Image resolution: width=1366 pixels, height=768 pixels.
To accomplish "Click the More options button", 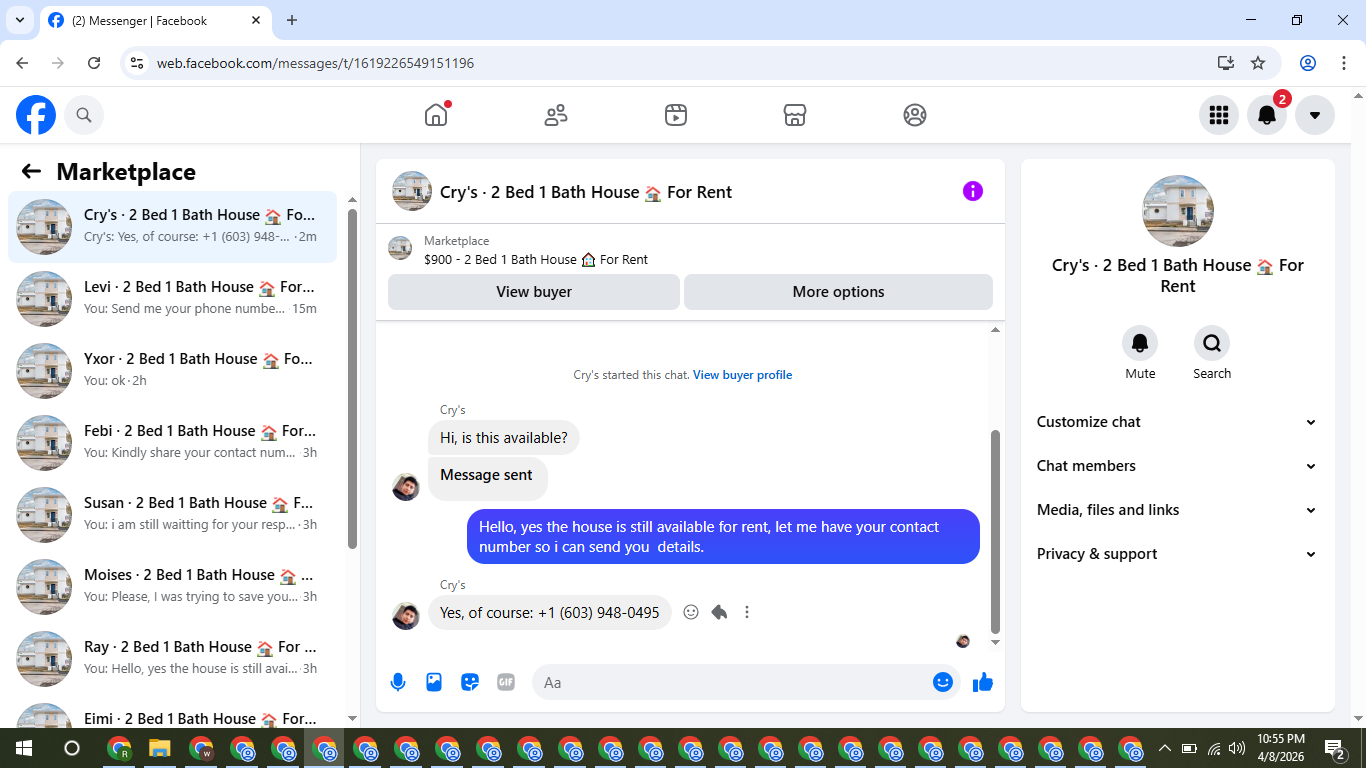I will click(x=838, y=292).
